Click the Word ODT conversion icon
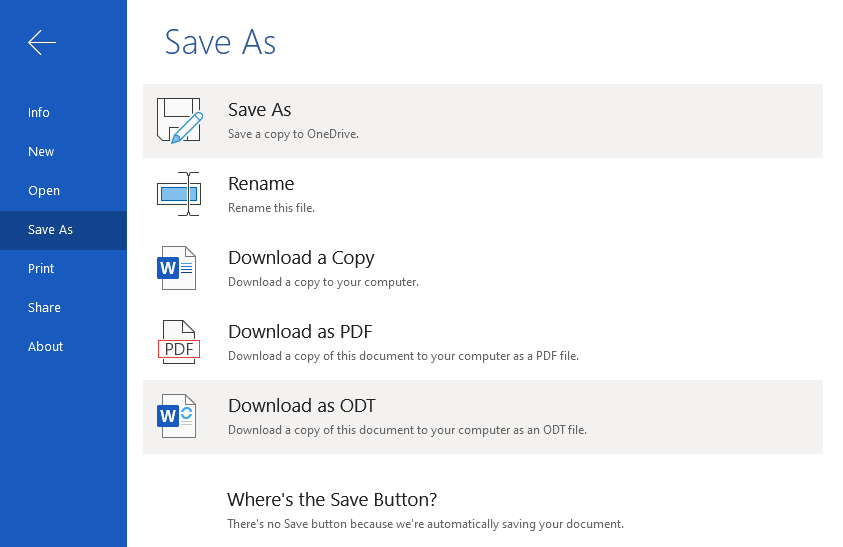The height and width of the screenshot is (547, 843). coord(176,416)
